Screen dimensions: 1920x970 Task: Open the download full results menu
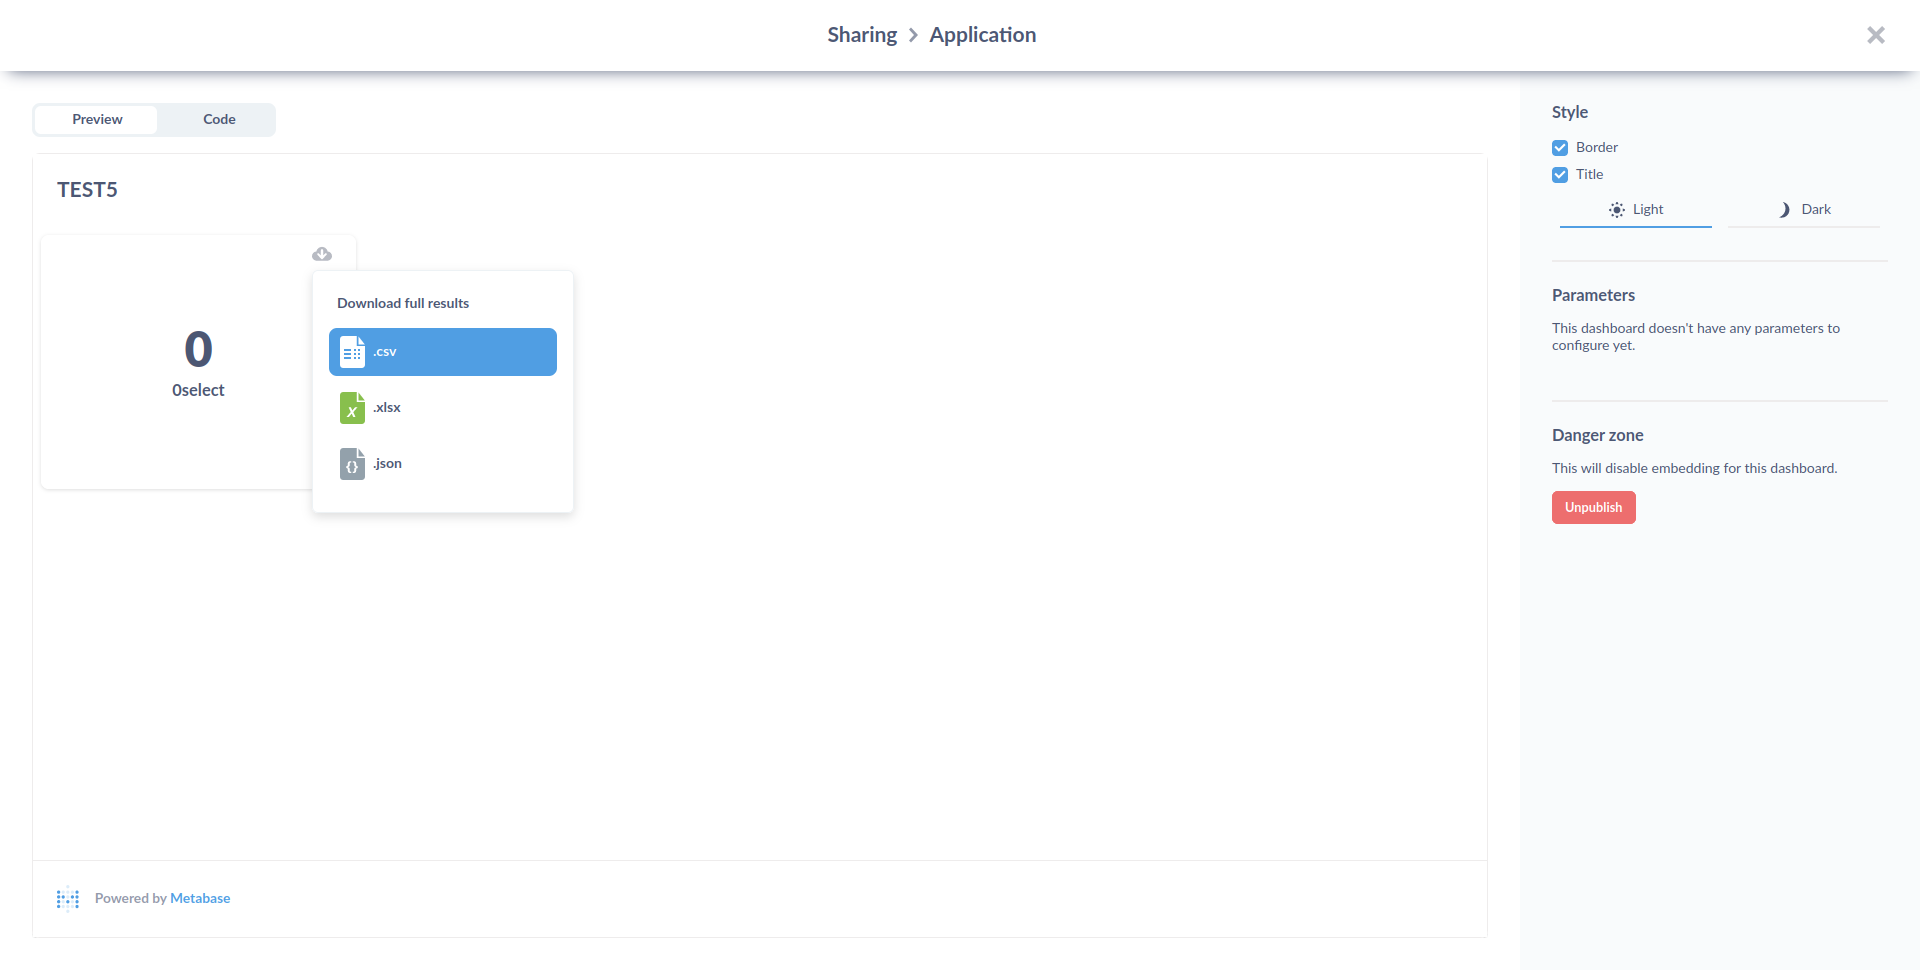click(x=321, y=254)
